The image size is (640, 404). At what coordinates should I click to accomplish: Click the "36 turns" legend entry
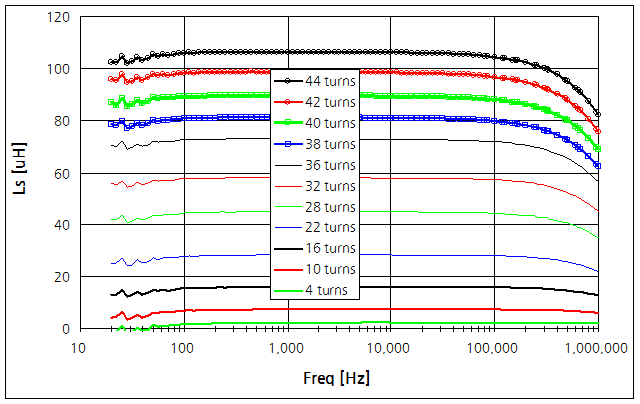(x=331, y=165)
